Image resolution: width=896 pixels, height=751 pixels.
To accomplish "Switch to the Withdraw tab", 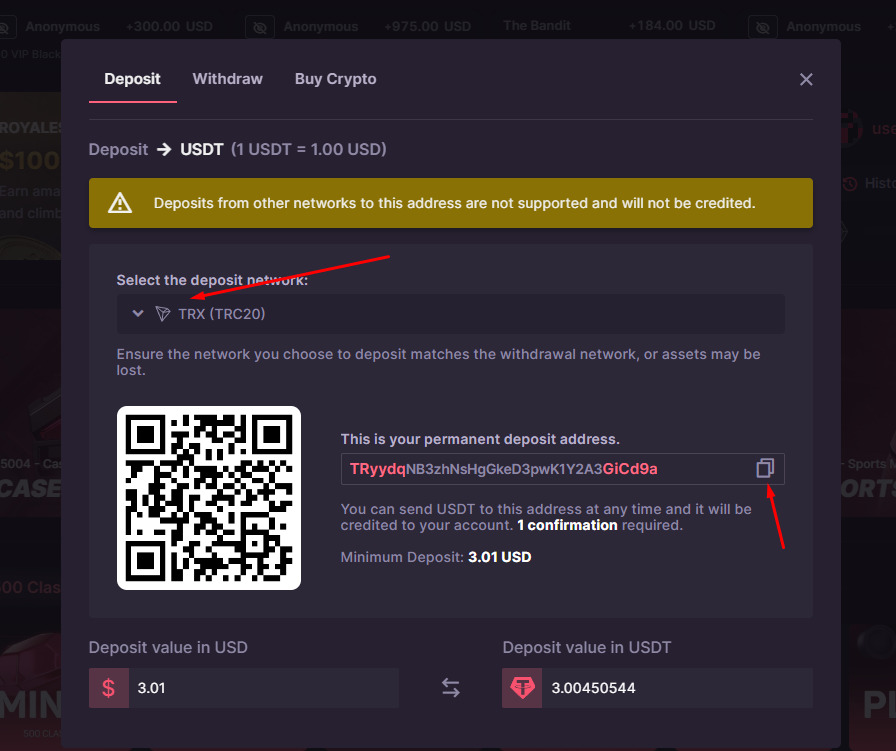I will click(227, 79).
